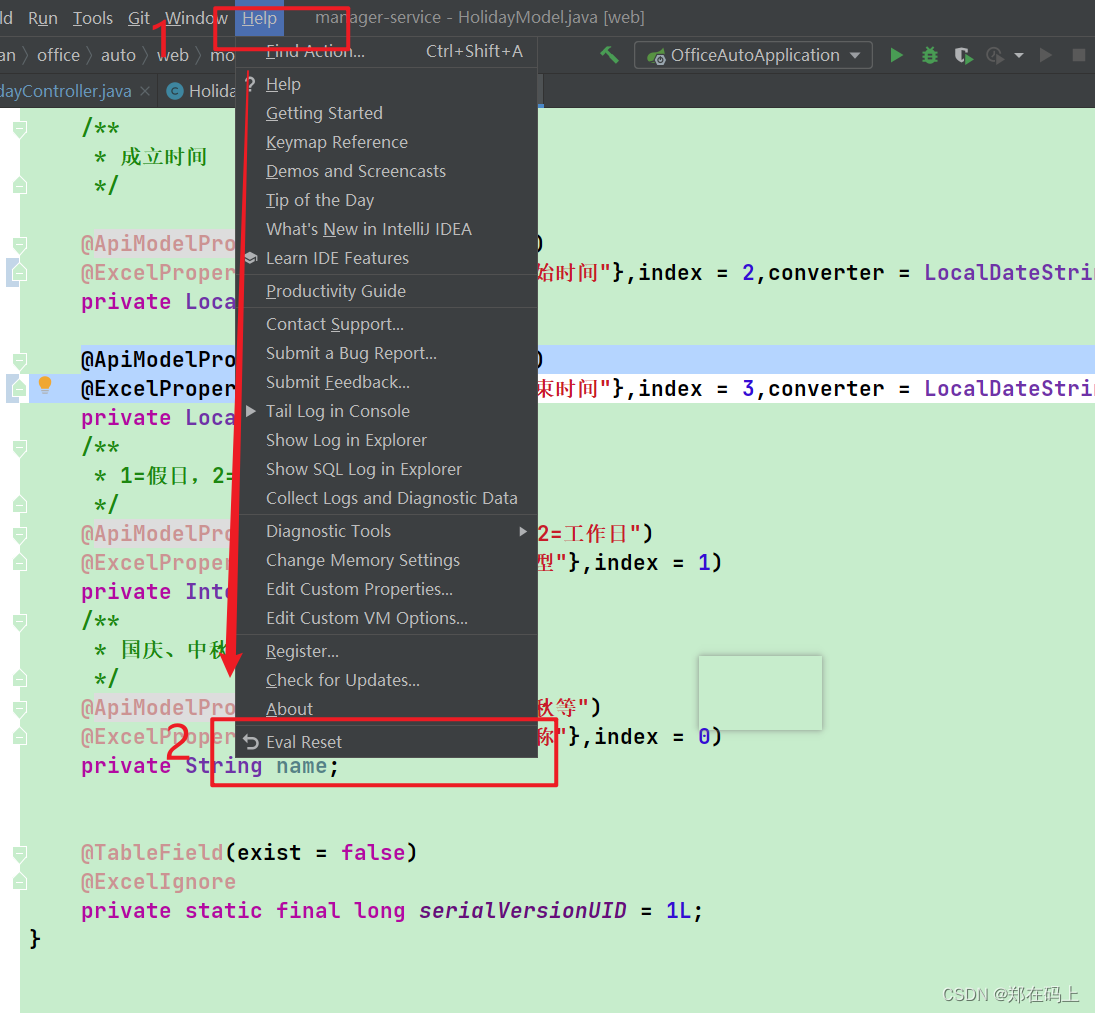Select Find Action in Help menu
Viewport: 1095px width, 1013px height.
point(388,51)
